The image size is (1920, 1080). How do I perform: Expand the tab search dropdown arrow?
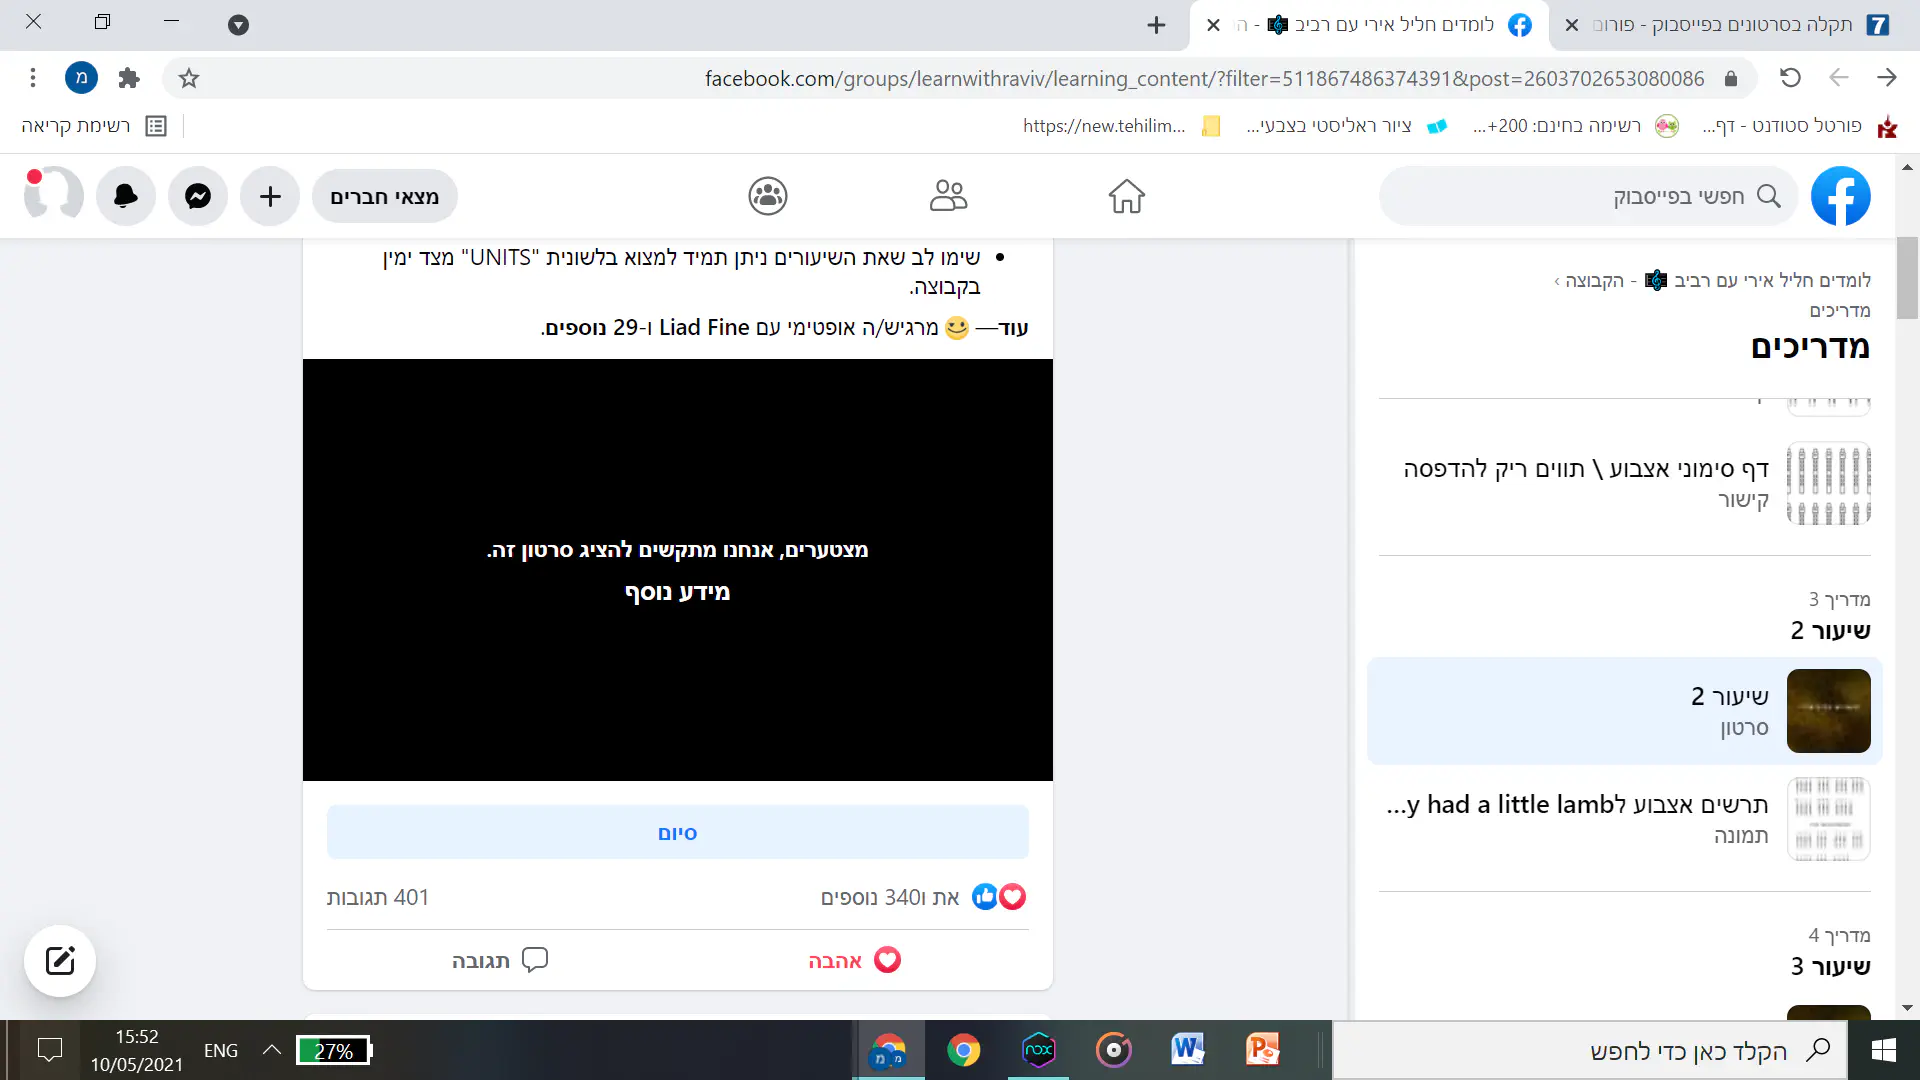click(x=238, y=25)
